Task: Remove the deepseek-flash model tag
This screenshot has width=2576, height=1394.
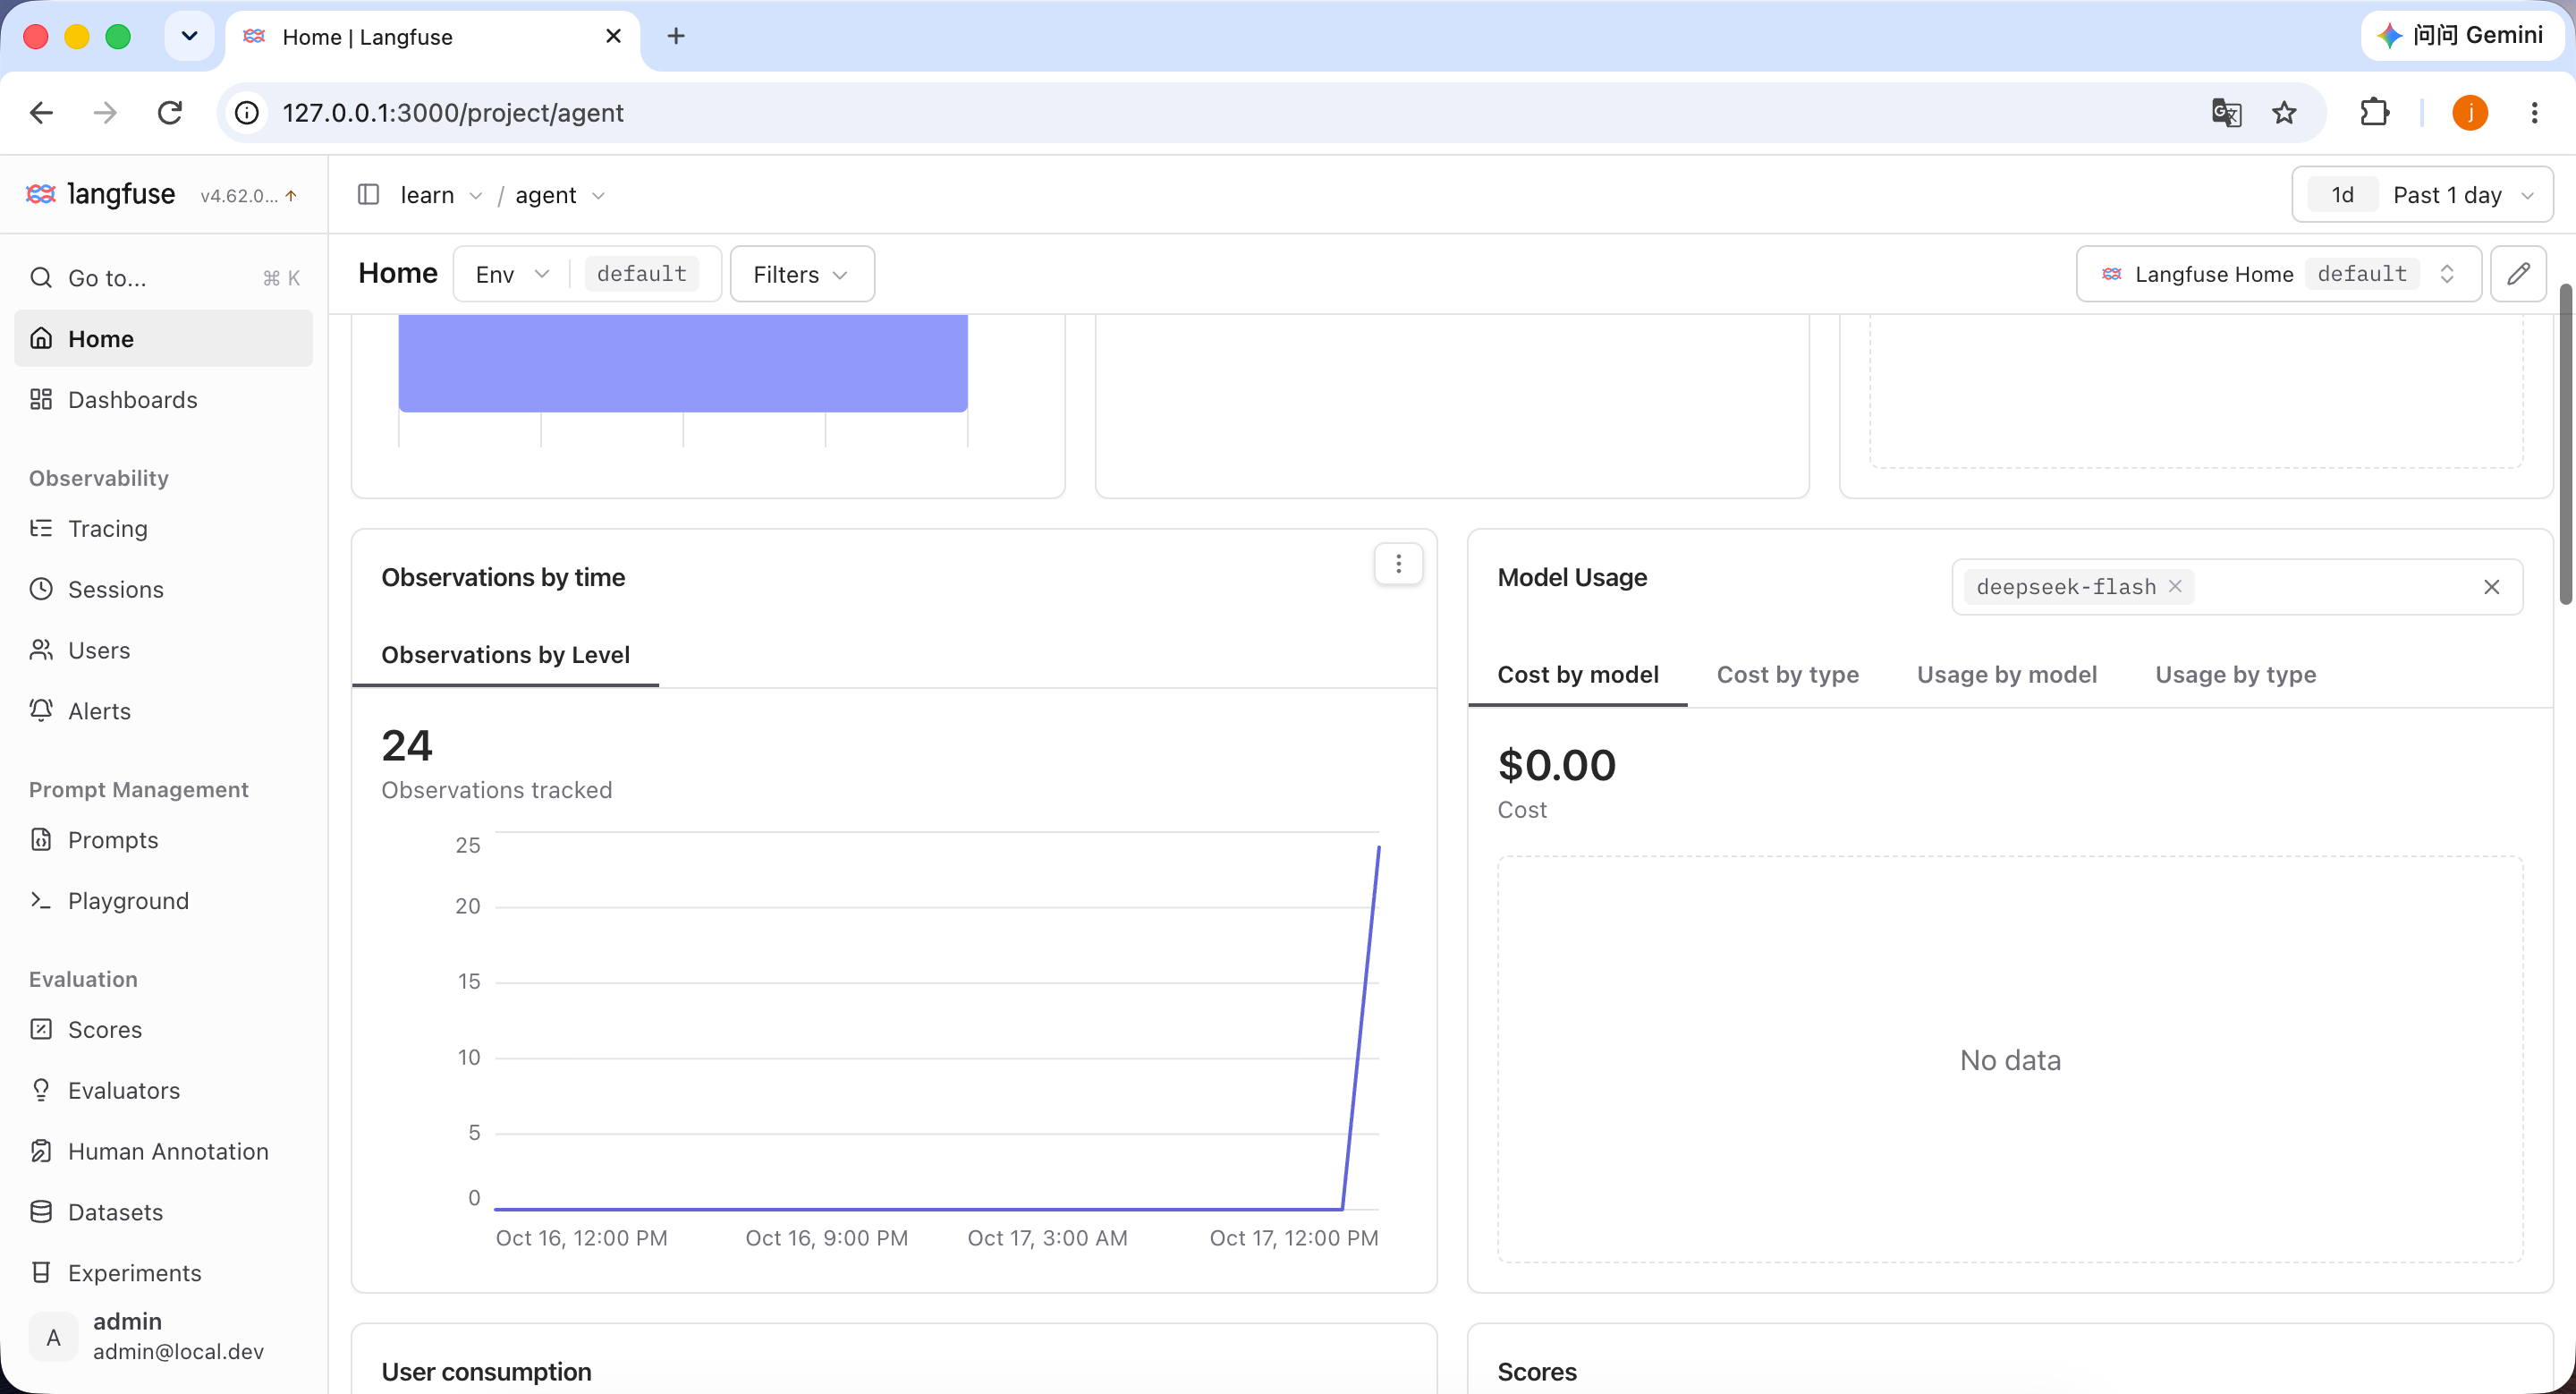Action: tap(2175, 586)
